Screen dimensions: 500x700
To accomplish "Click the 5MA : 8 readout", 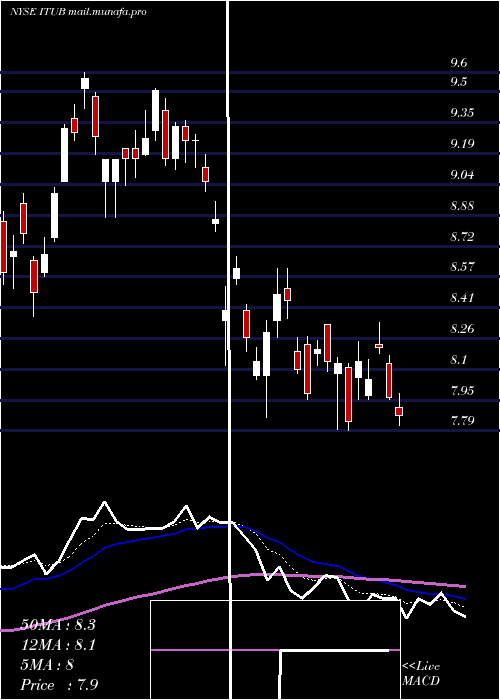I will (x=47, y=665).
